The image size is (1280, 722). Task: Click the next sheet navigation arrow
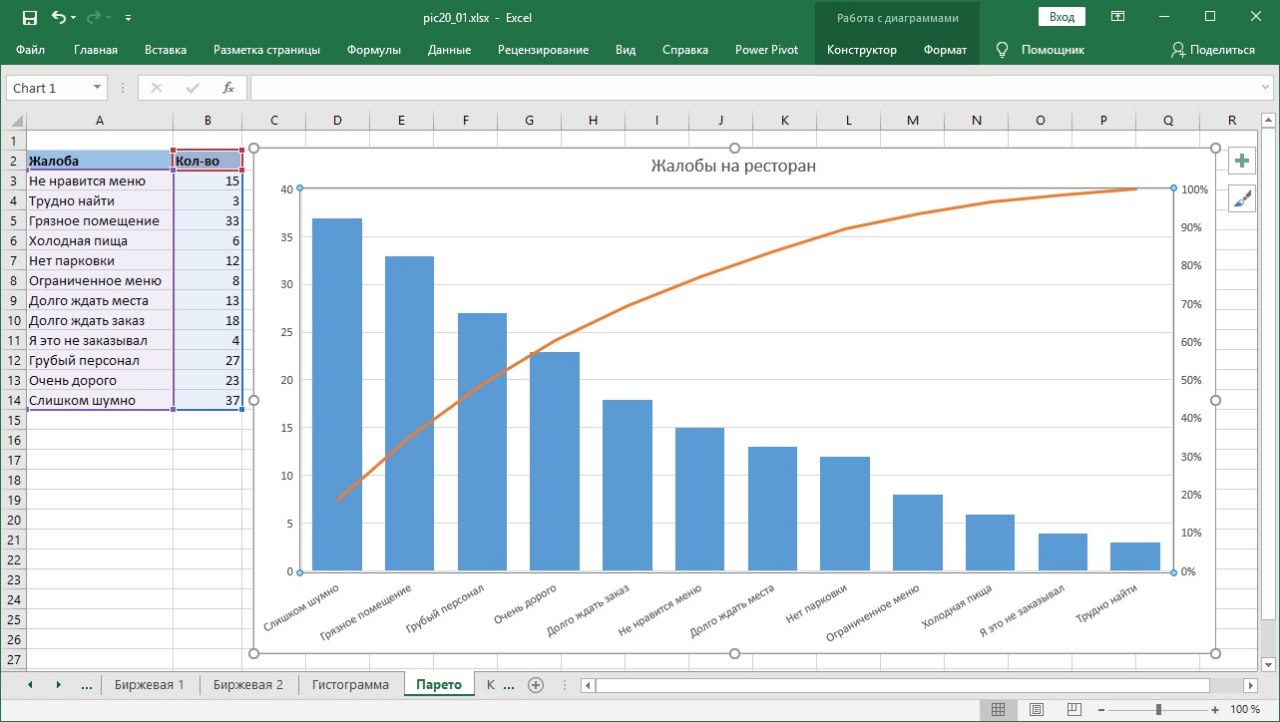click(58, 685)
